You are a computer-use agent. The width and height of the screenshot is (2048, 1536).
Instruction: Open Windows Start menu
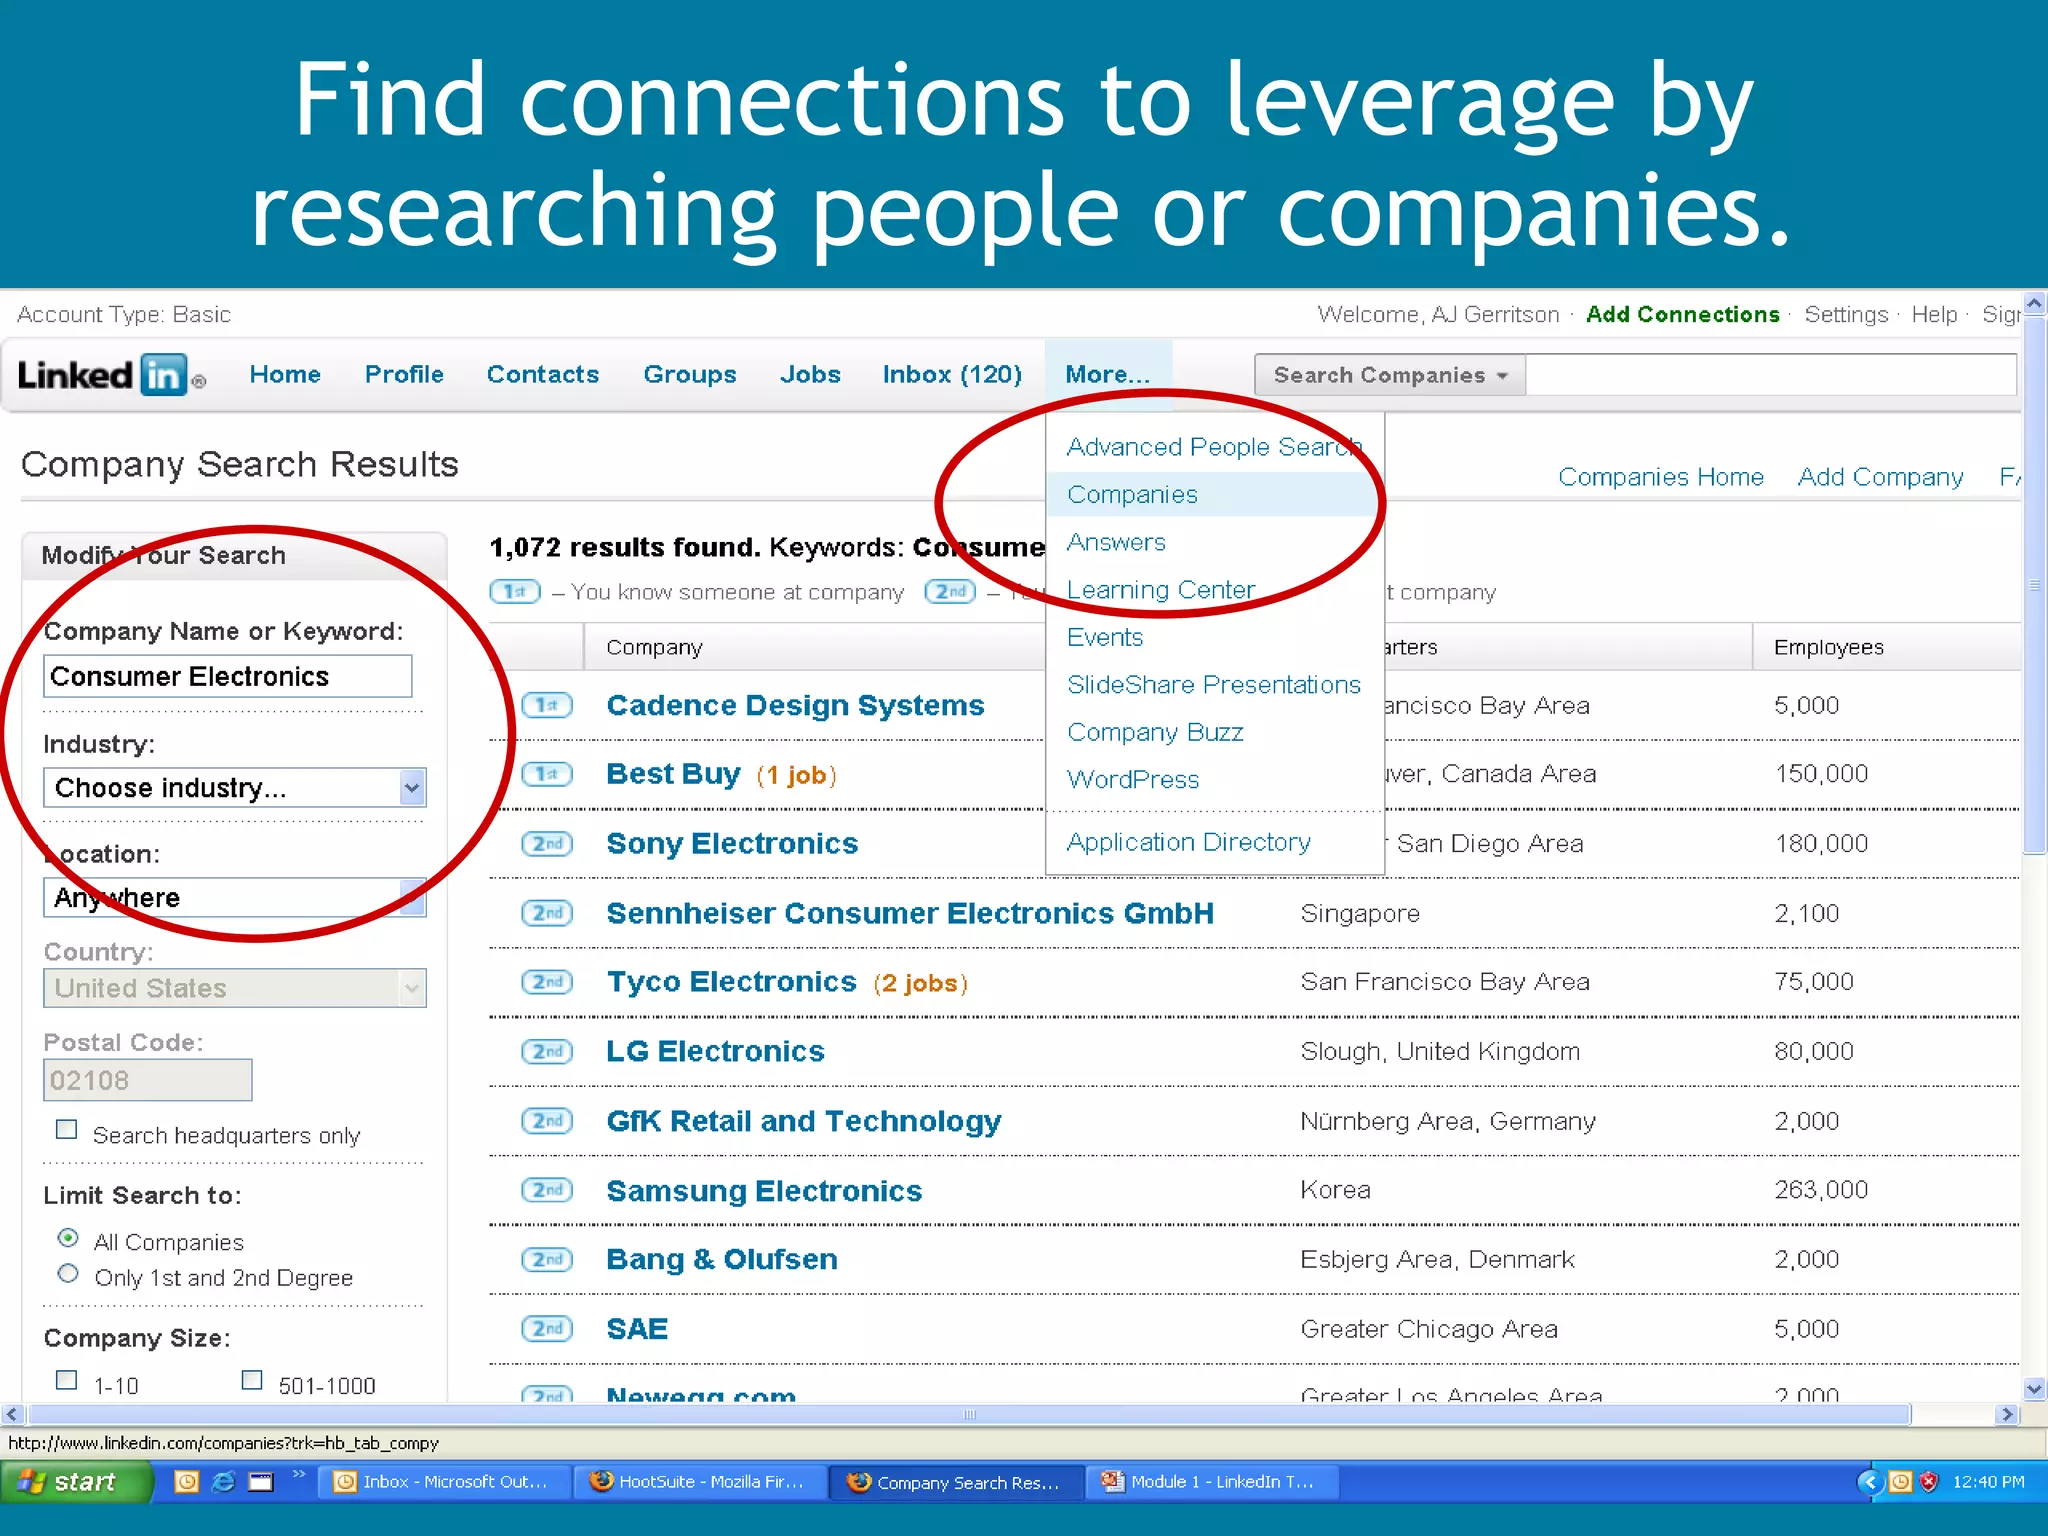pyautogui.click(x=75, y=1482)
